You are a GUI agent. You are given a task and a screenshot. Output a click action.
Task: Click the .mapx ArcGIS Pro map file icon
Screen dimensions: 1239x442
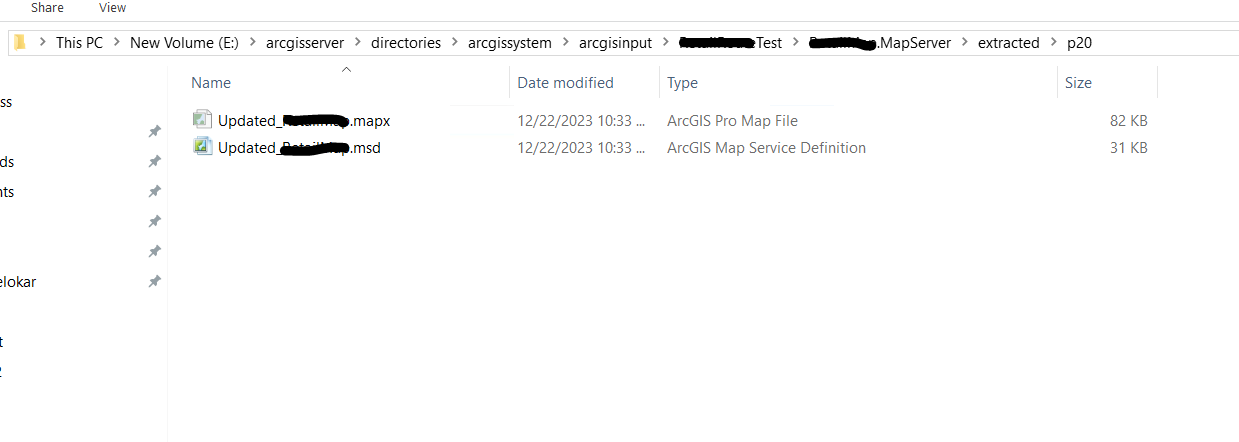tap(203, 120)
